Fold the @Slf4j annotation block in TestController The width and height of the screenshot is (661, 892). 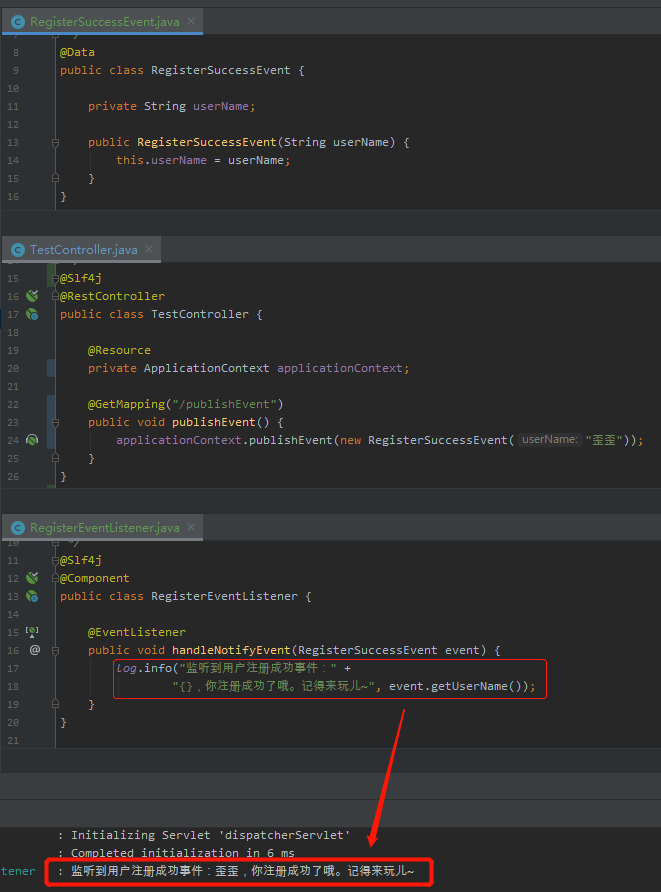click(x=55, y=278)
